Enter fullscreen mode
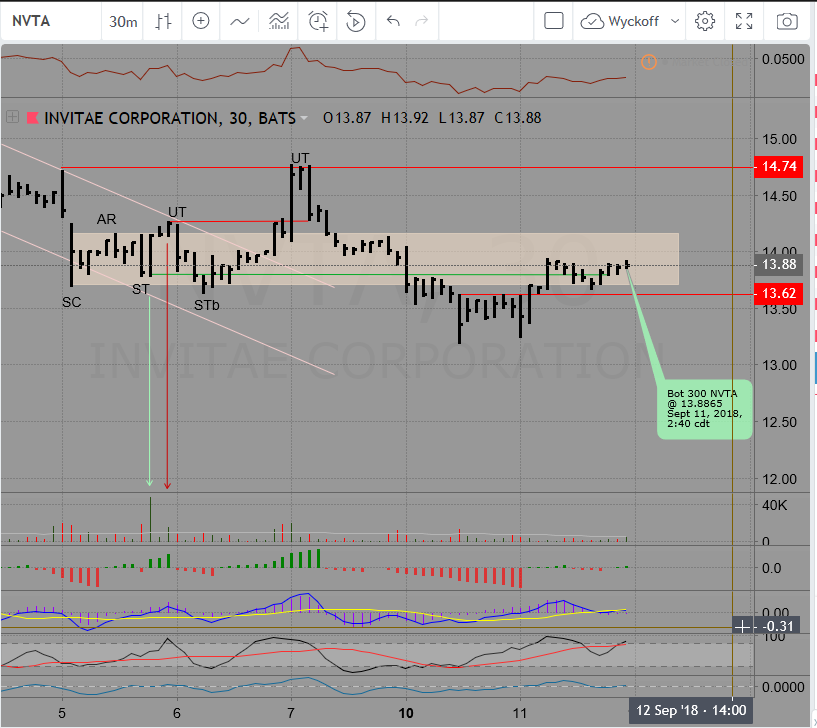 pyautogui.click(x=744, y=21)
